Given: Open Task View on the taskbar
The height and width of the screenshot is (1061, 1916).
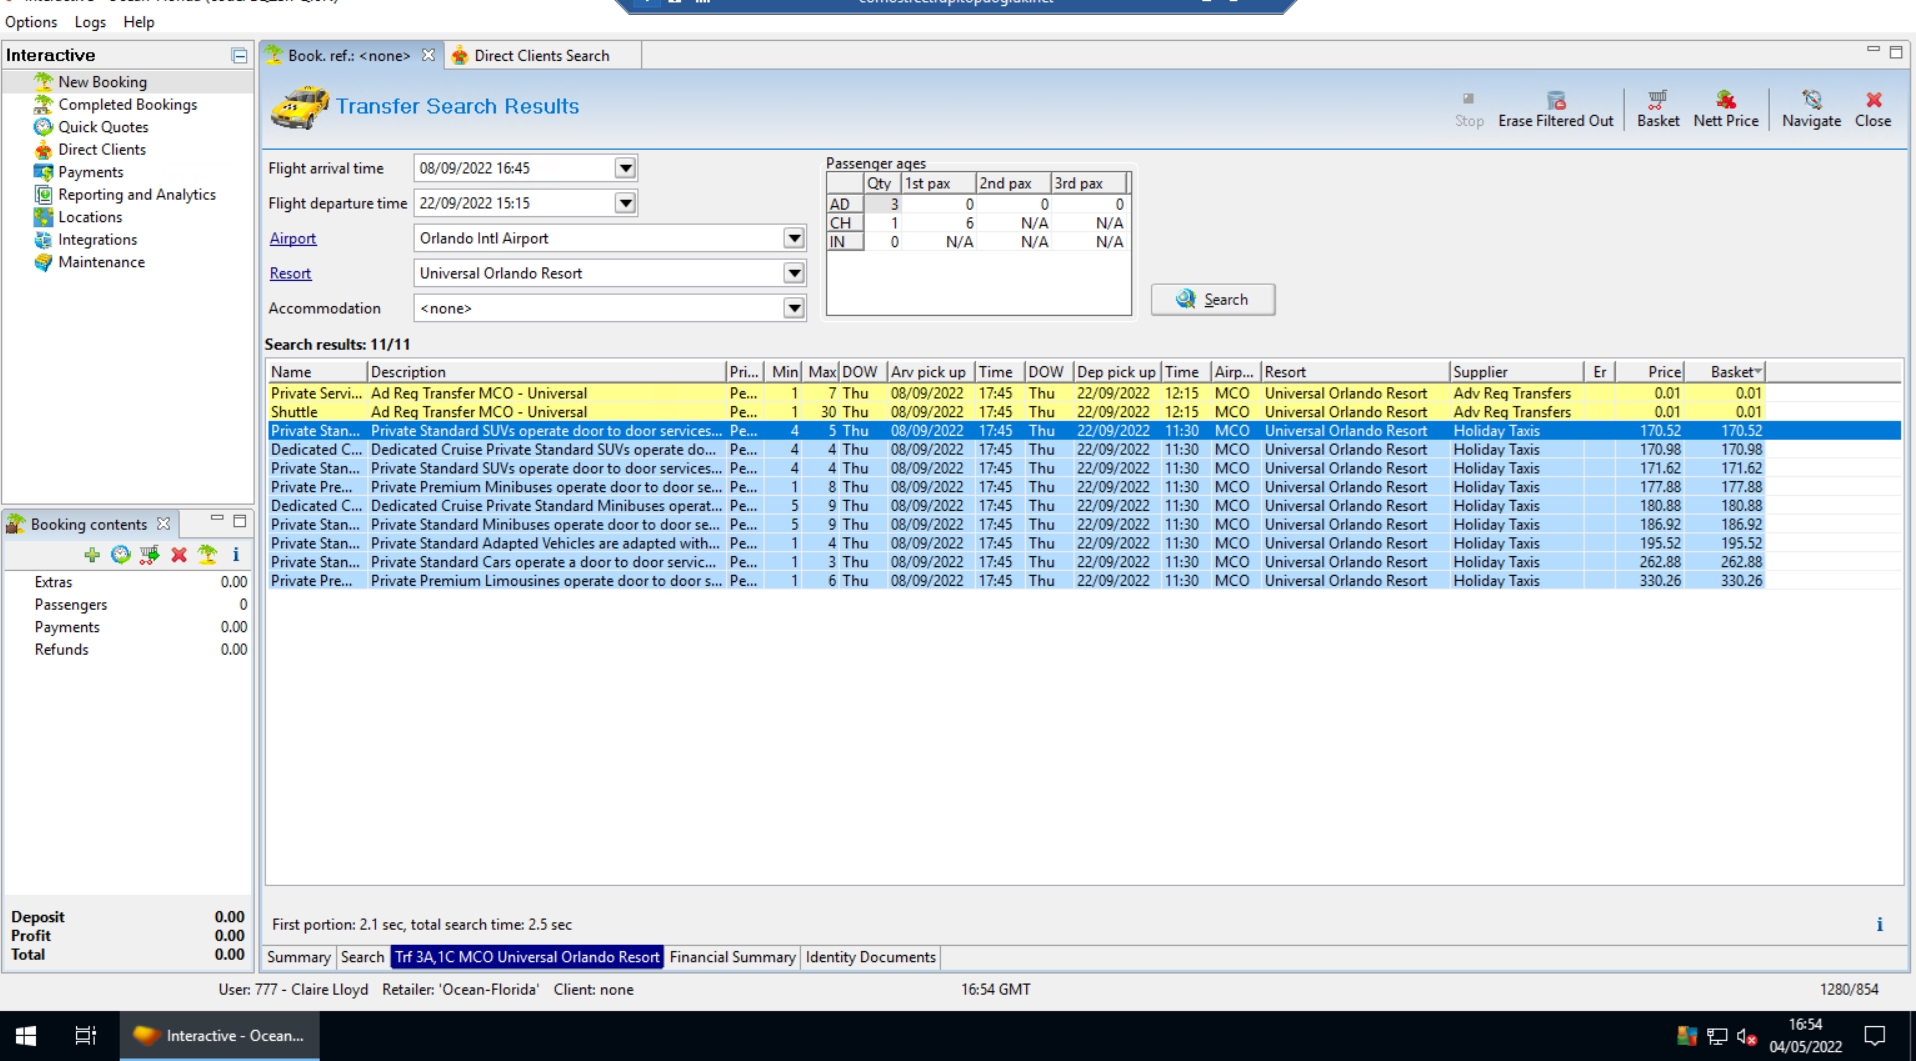Looking at the screenshot, I should [85, 1036].
